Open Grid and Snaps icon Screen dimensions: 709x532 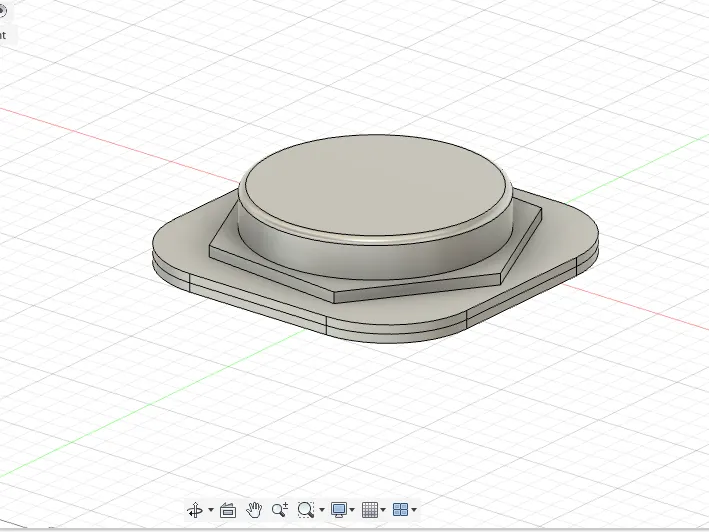click(x=370, y=510)
